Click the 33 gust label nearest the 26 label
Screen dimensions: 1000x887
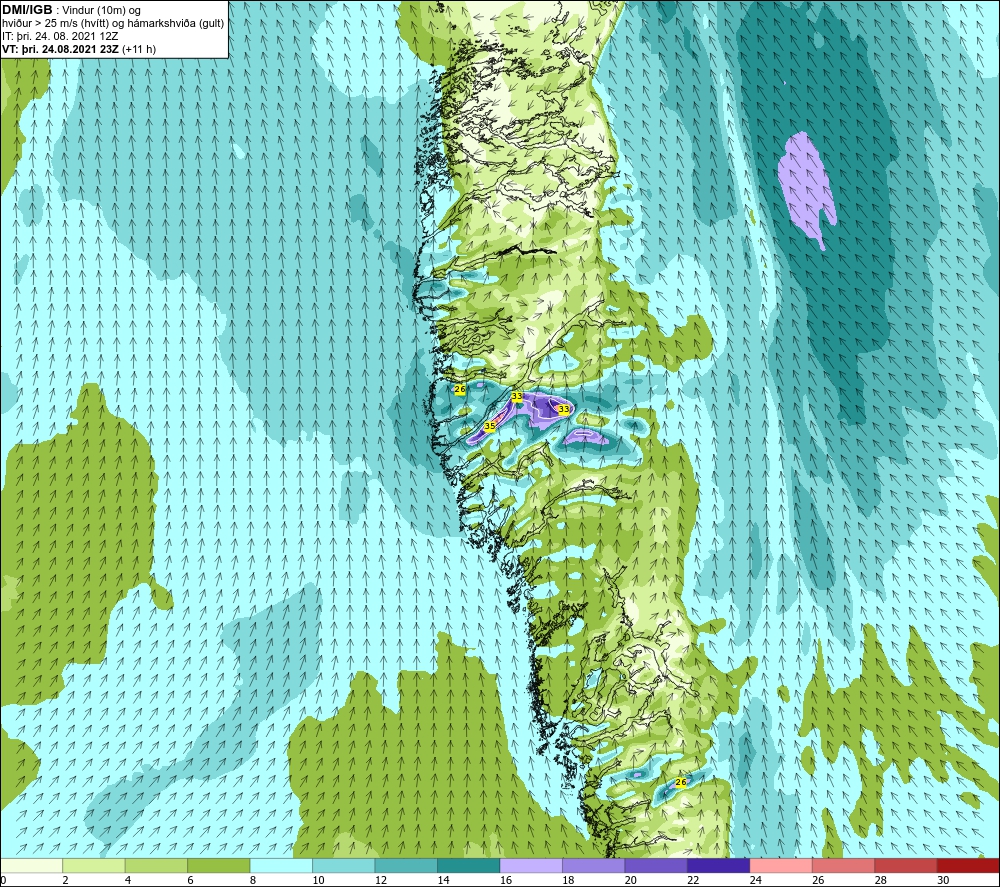[517, 396]
